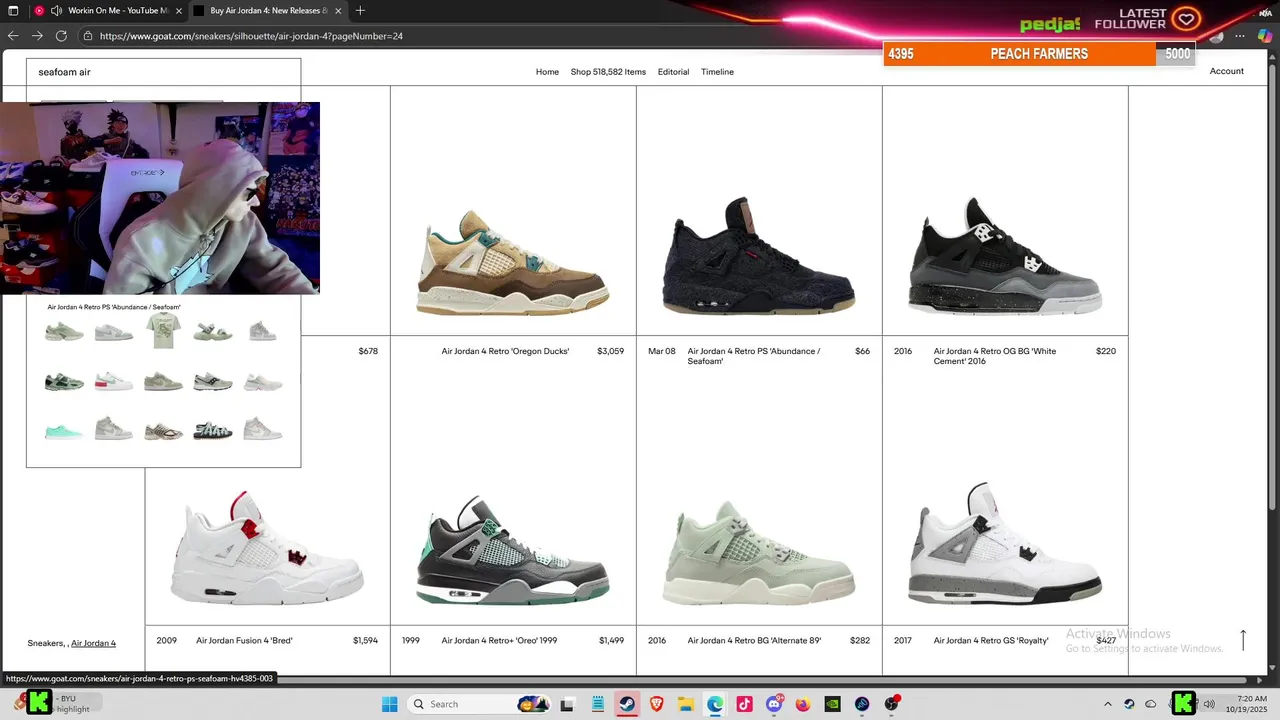Click the $1,499 price for Oreo 1999
Screen dimensions: 1280x720
(x=611, y=640)
